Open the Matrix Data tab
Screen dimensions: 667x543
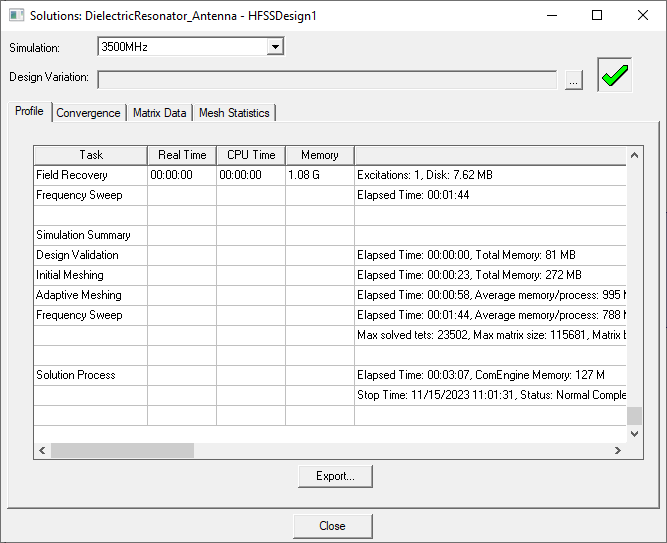[159, 113]
